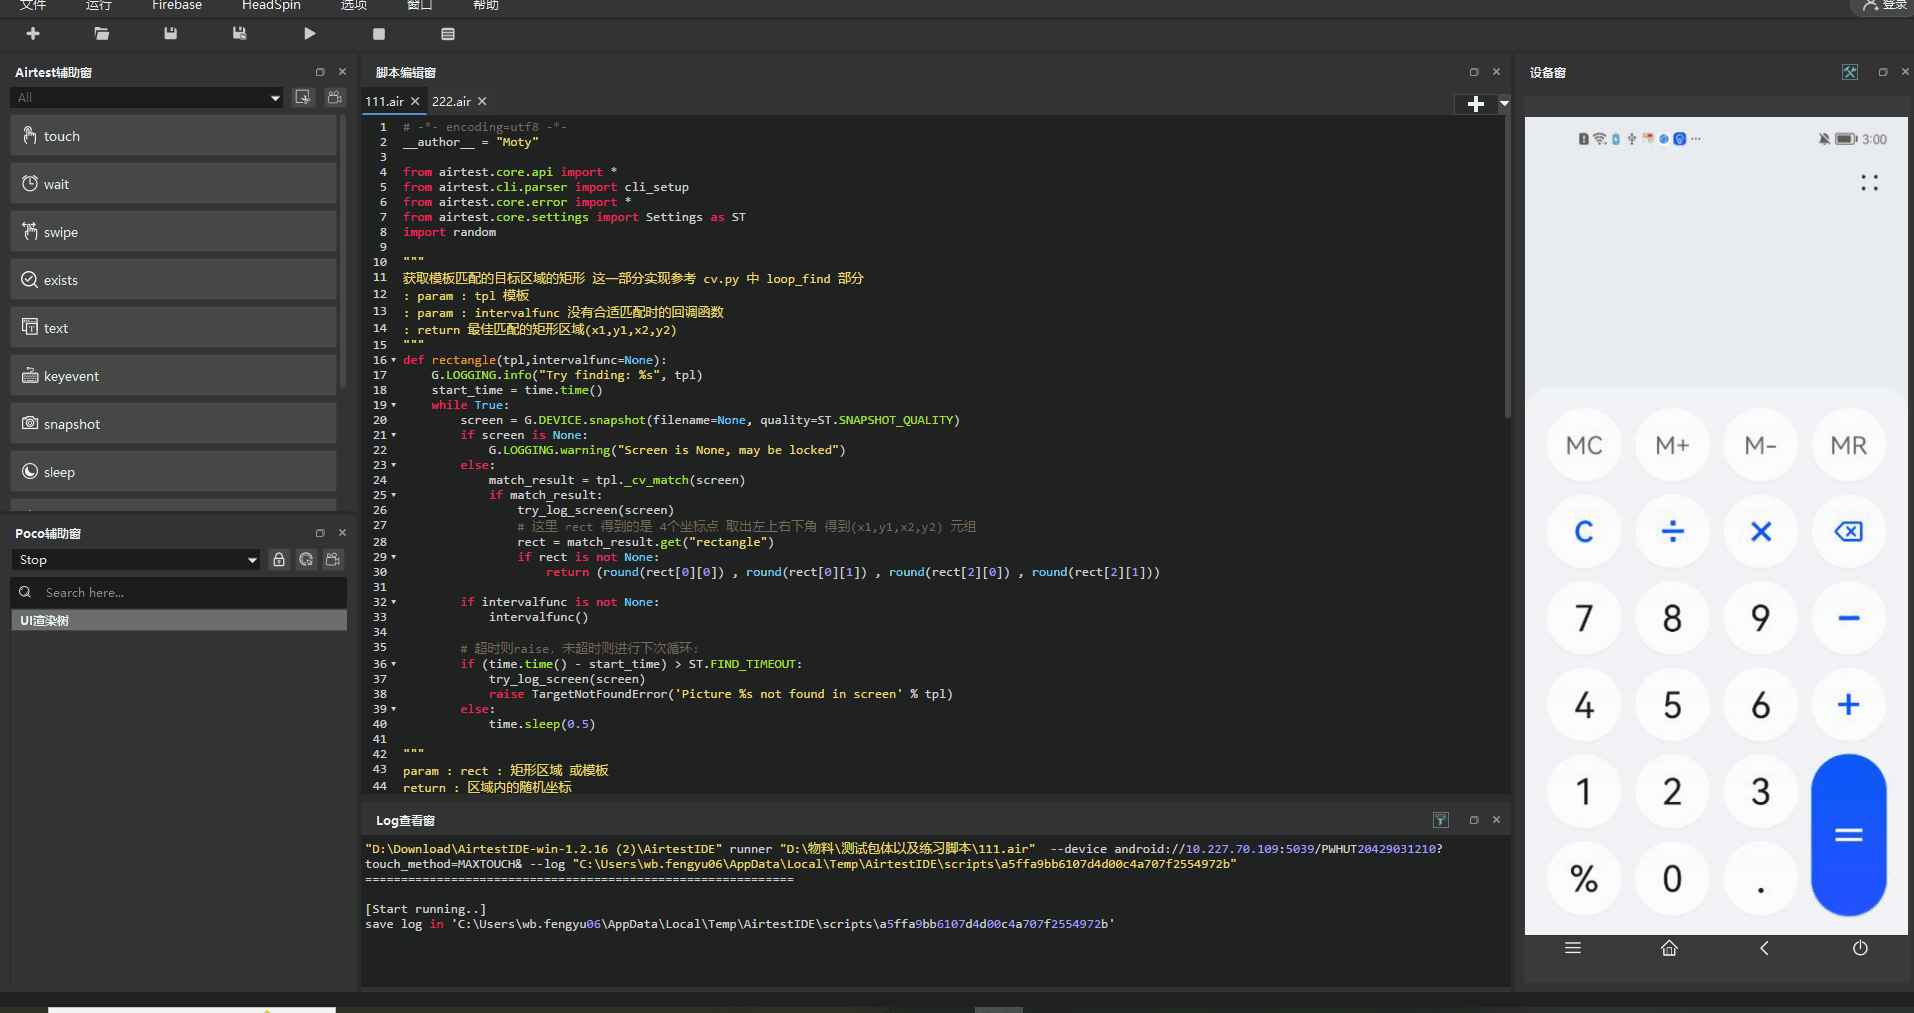
Task: Click the device panel tools icon
Action: [x=1850, y=72]
